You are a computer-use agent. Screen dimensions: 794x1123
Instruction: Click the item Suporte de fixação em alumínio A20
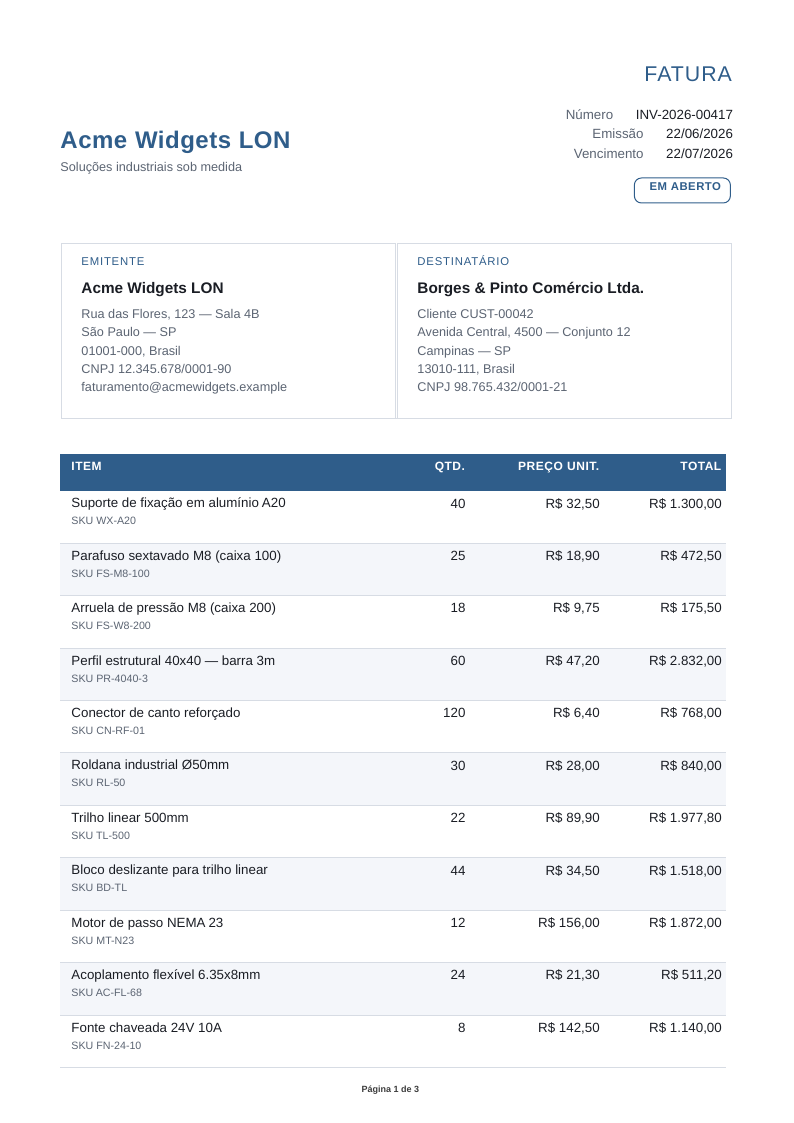tap(178, 503)
